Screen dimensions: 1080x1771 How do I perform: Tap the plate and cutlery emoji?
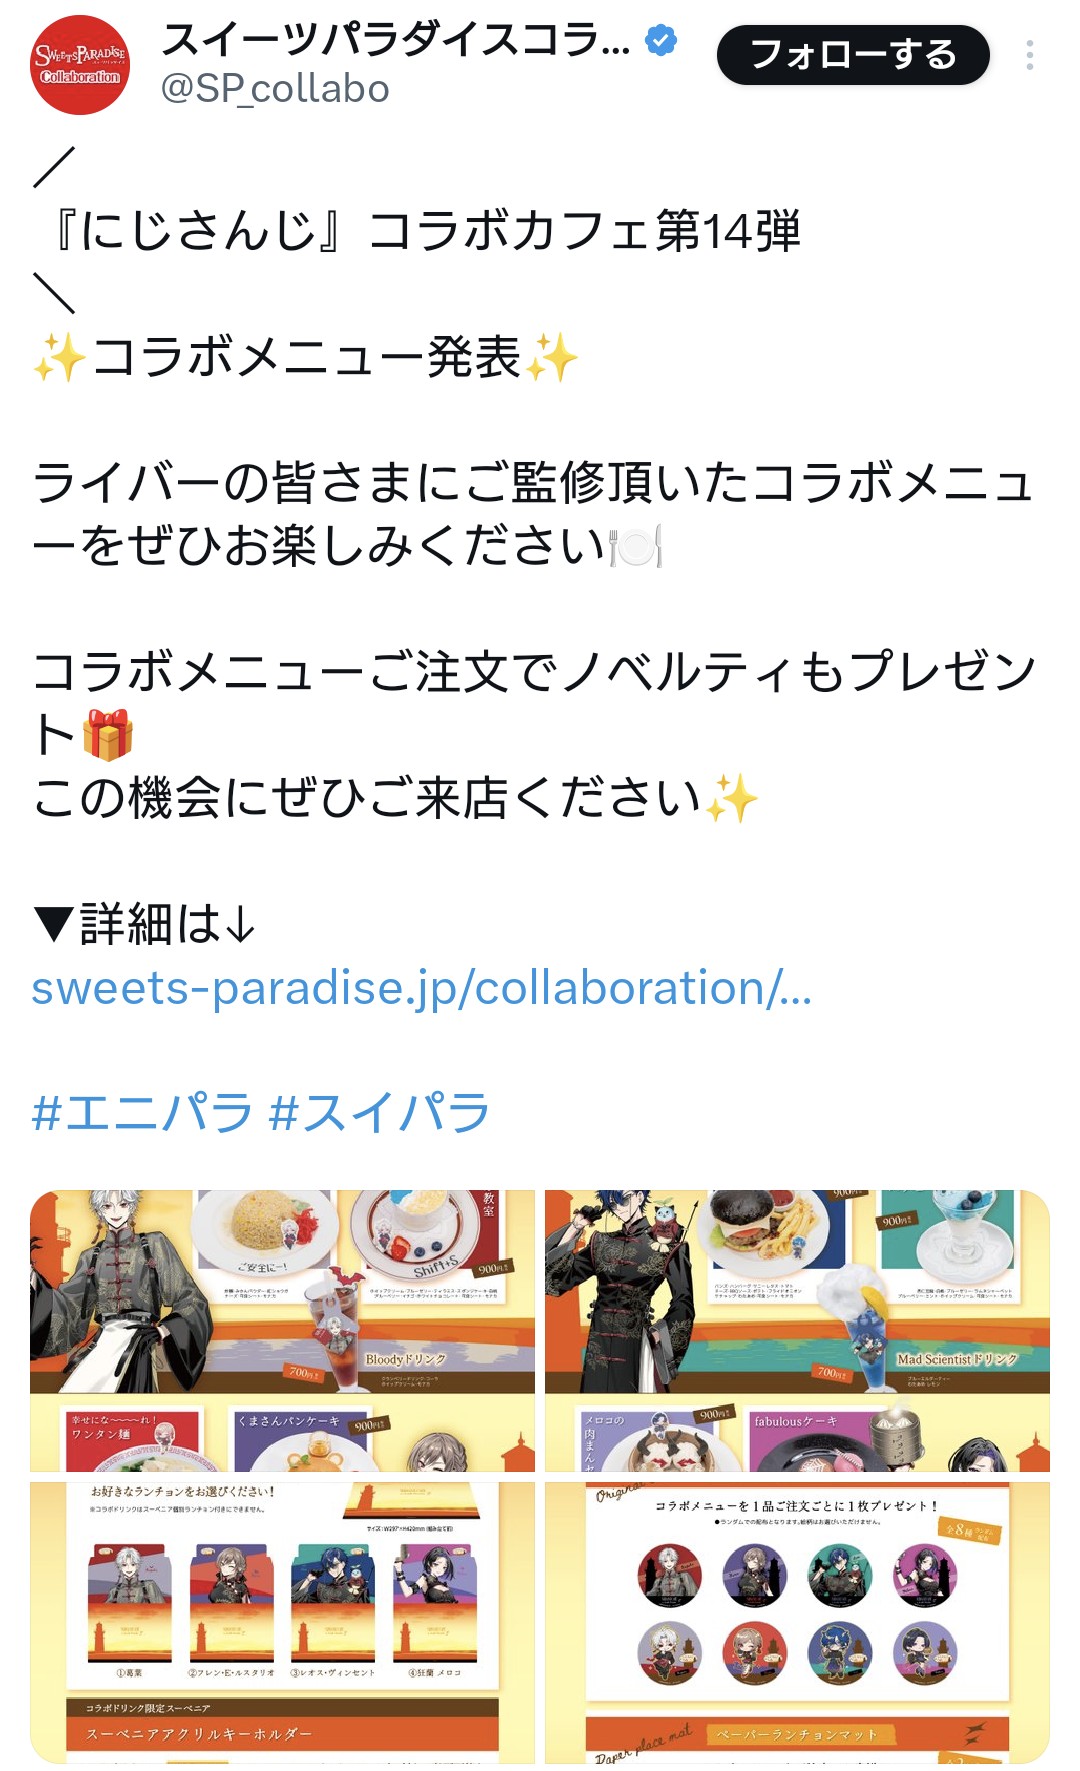tap(636, 546)
